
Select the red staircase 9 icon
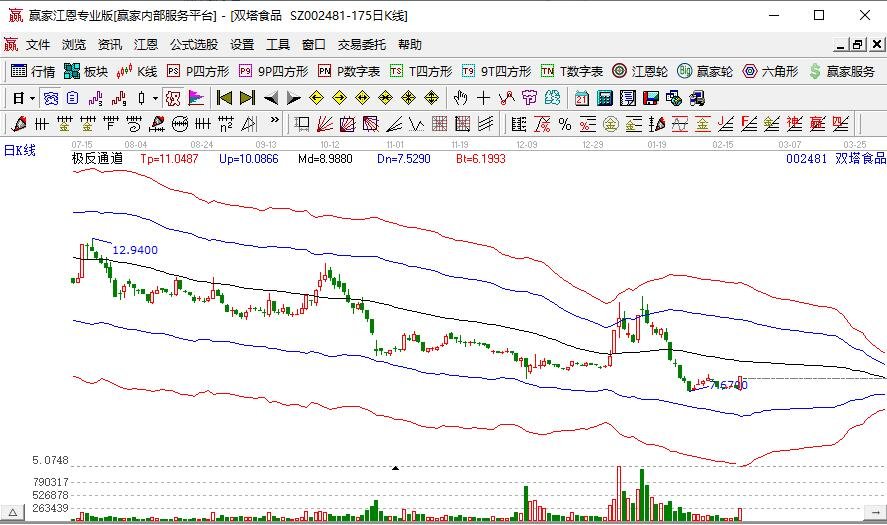(119, 98)
